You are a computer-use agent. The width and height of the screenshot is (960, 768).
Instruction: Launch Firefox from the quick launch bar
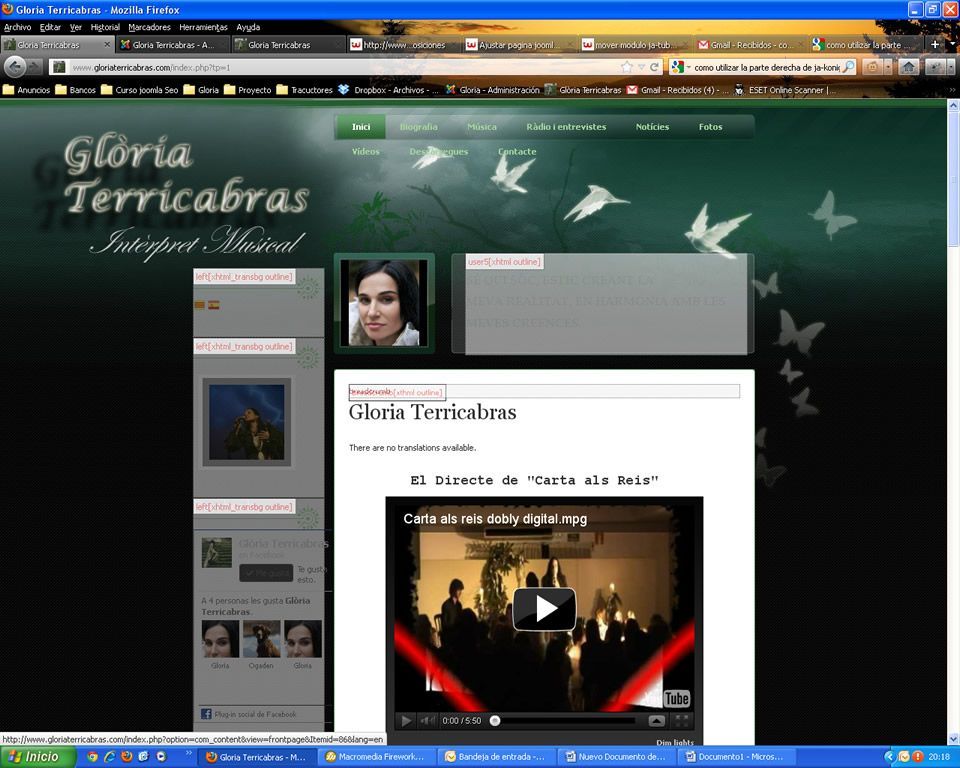[127, 756]
